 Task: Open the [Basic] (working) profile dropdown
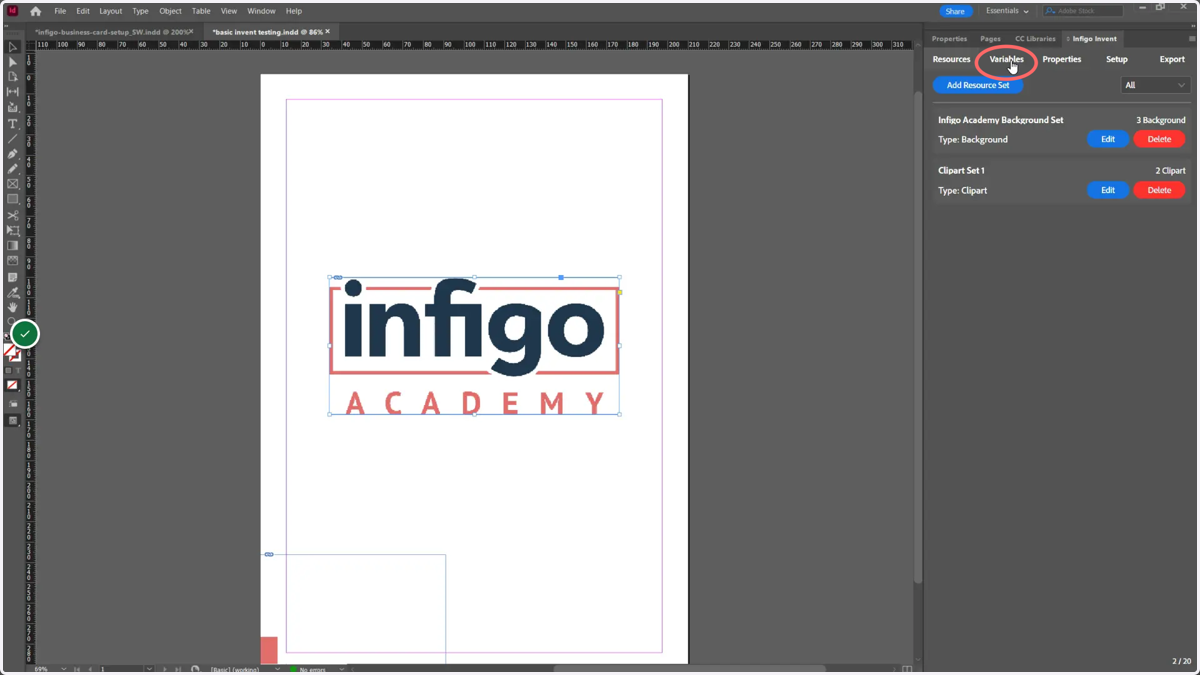tap(278, 669)
